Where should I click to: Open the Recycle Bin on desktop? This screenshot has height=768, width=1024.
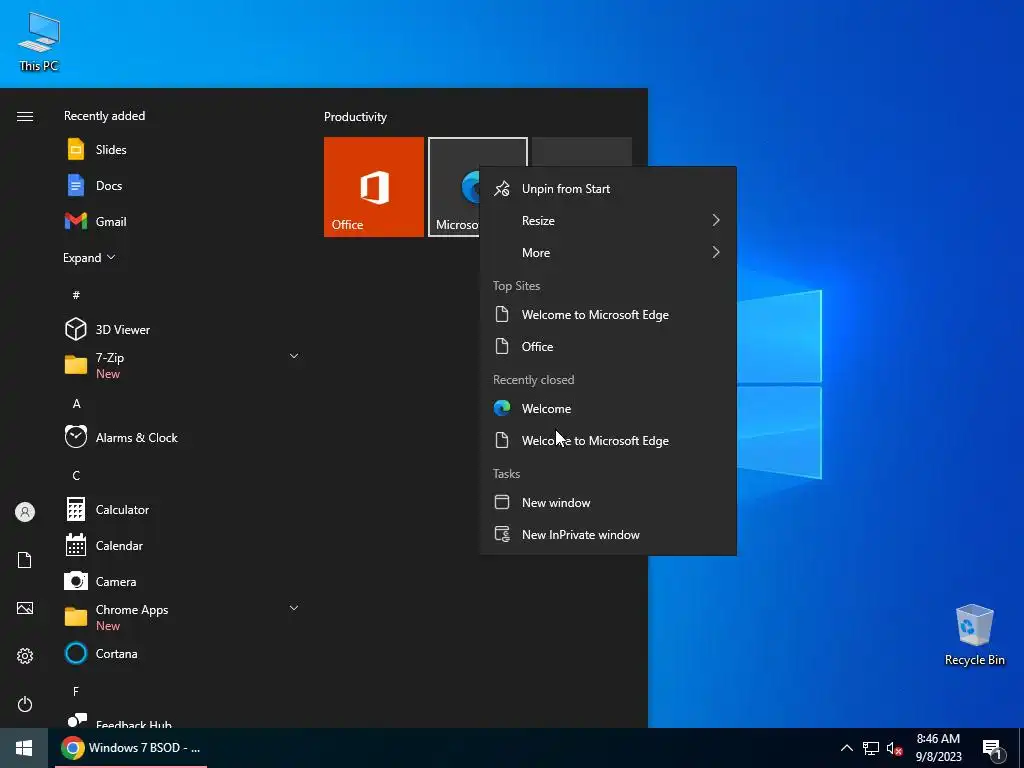[974, 635]
